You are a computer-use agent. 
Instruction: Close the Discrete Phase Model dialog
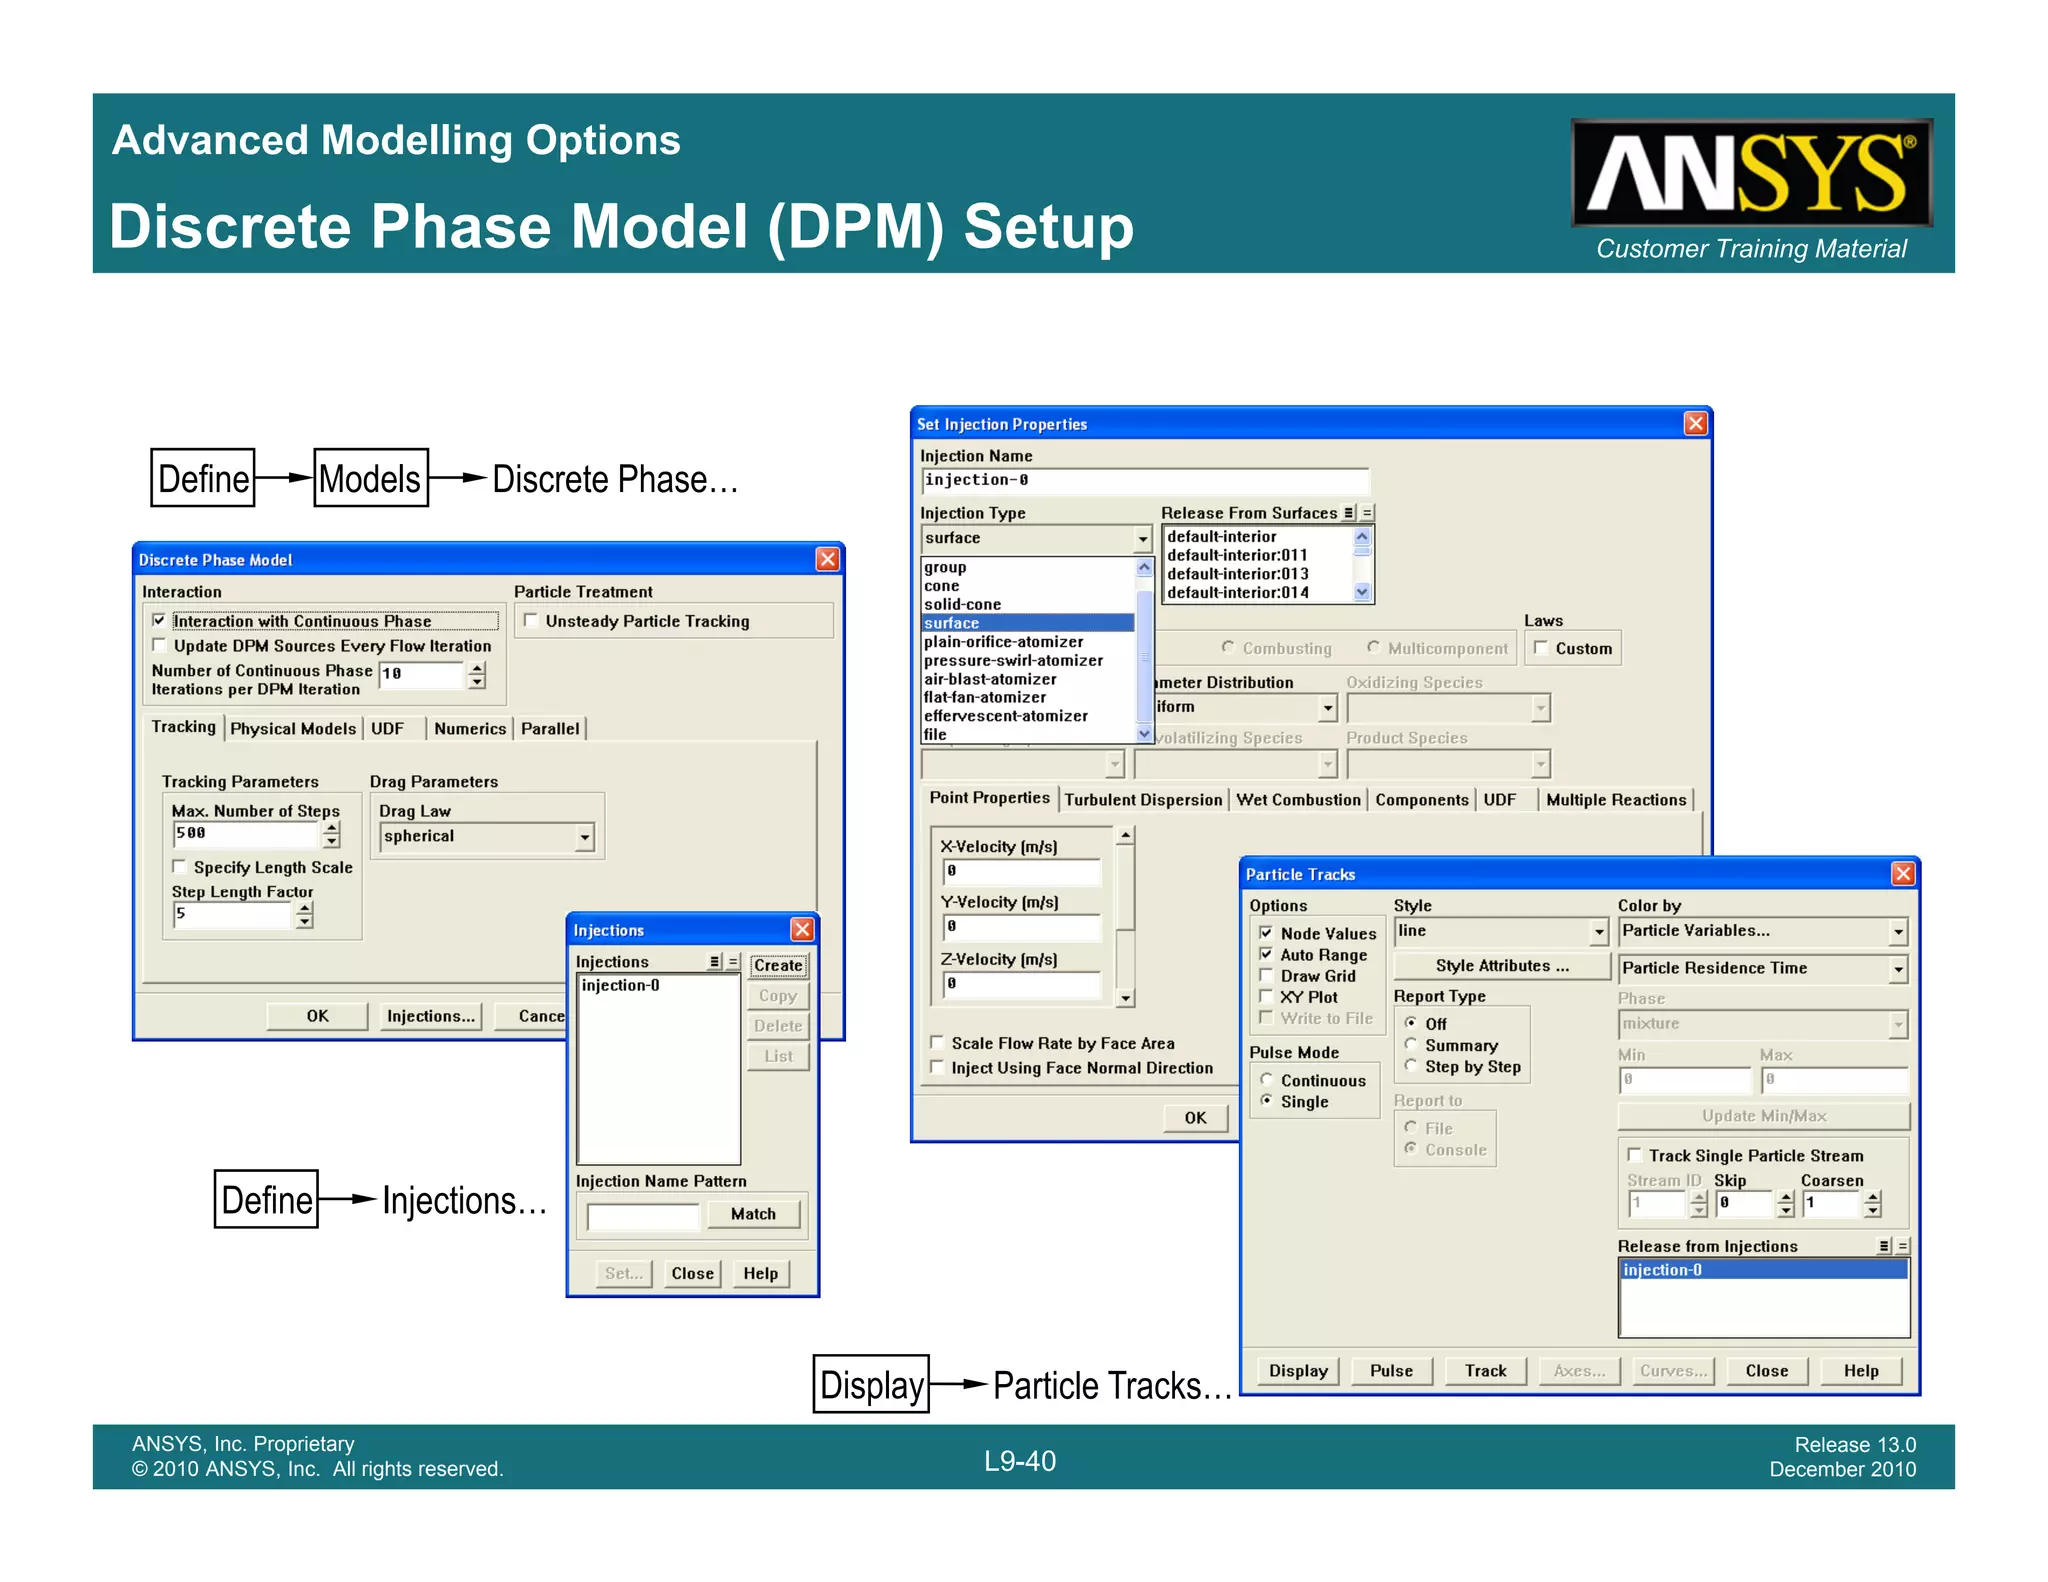pyautogui.click(x=827, y=559)
